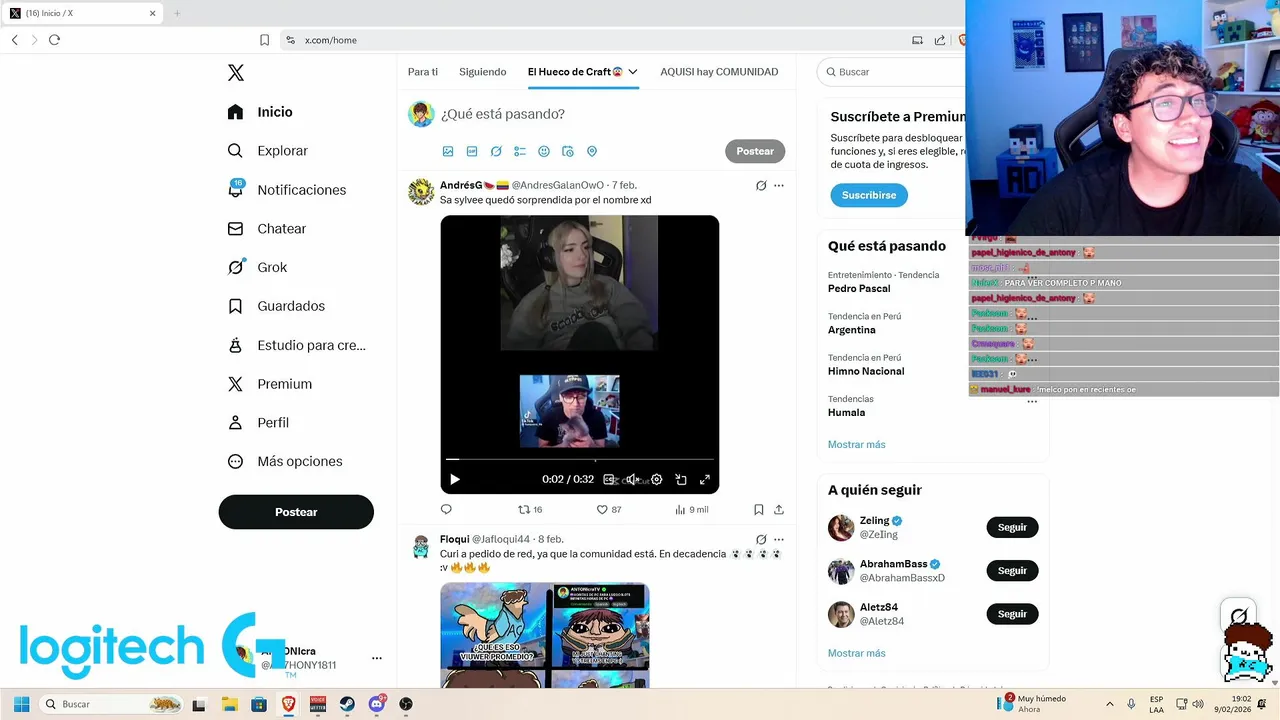The image size is (1280, 720).
Task: Follow AbrahamBass with Seguir button
Action: click(1012, 570)
